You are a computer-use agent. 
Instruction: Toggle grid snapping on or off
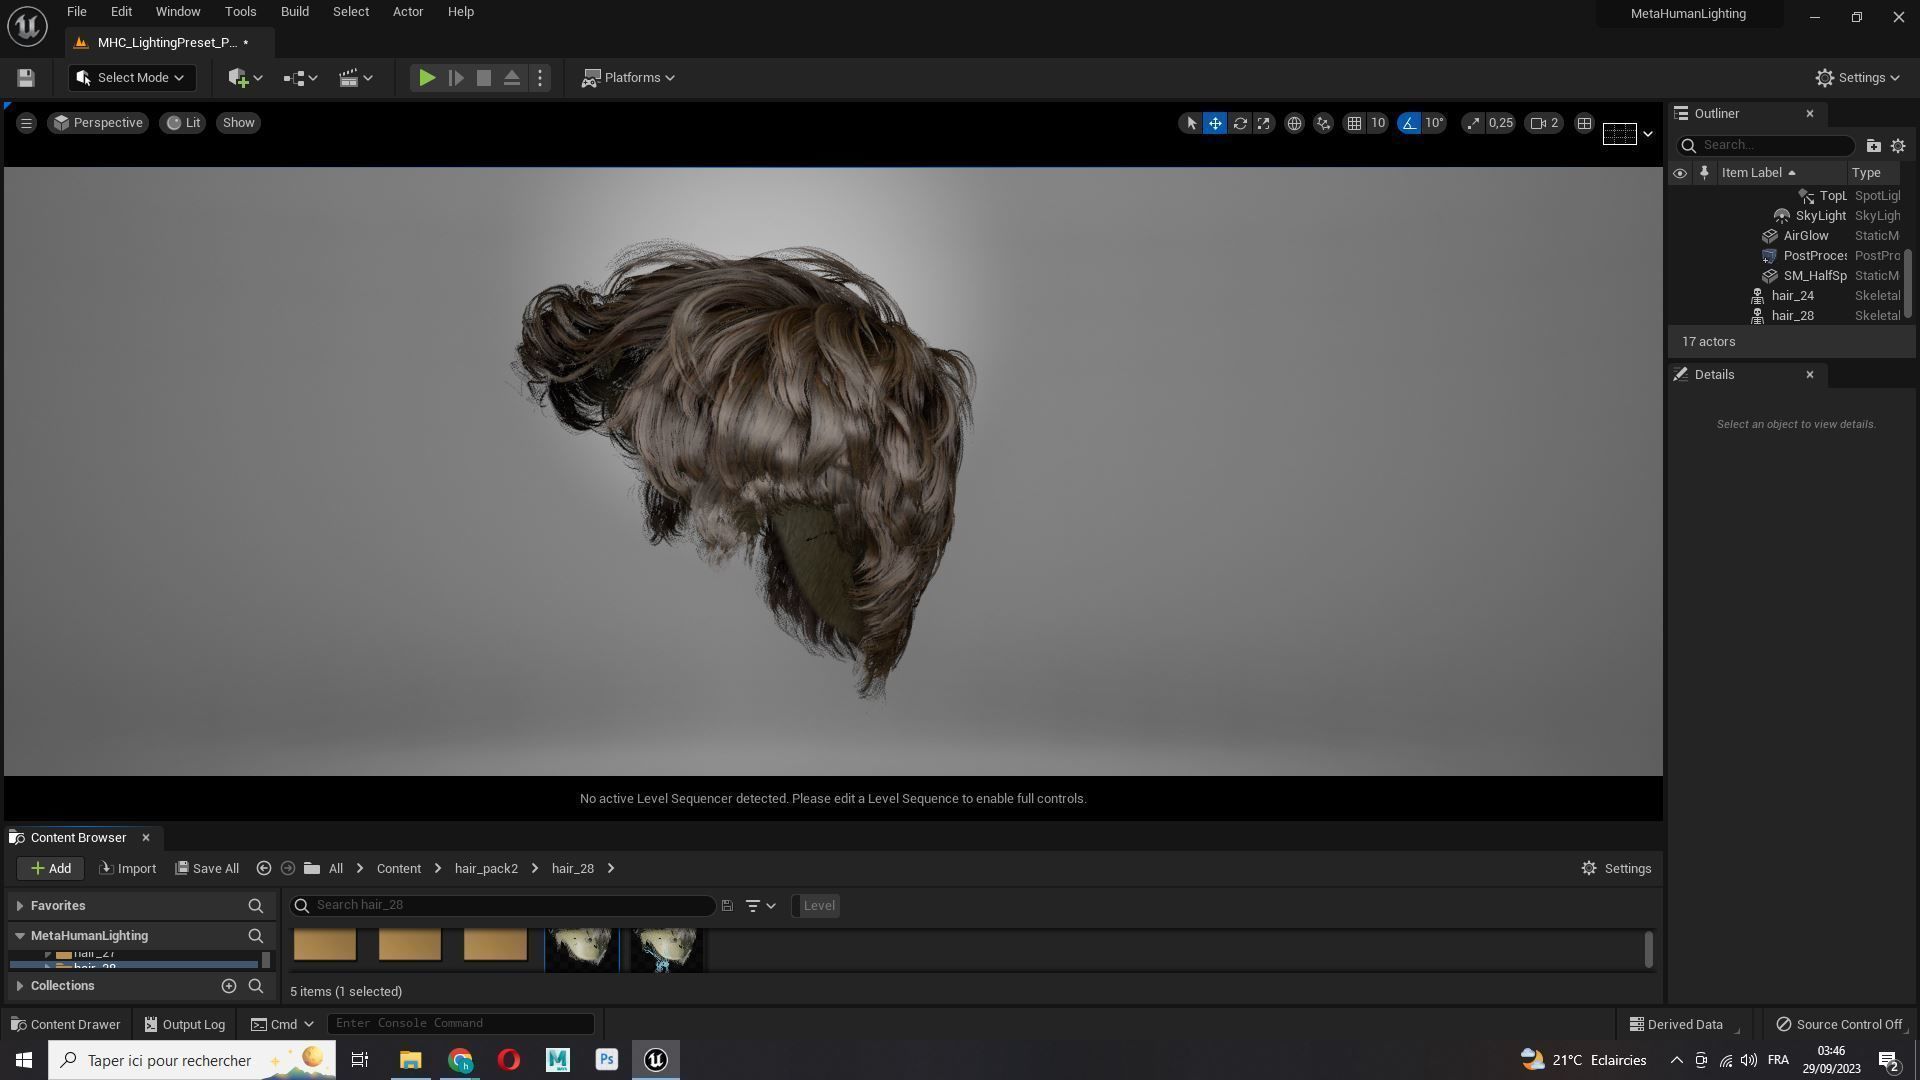(x=1354, y=123)
